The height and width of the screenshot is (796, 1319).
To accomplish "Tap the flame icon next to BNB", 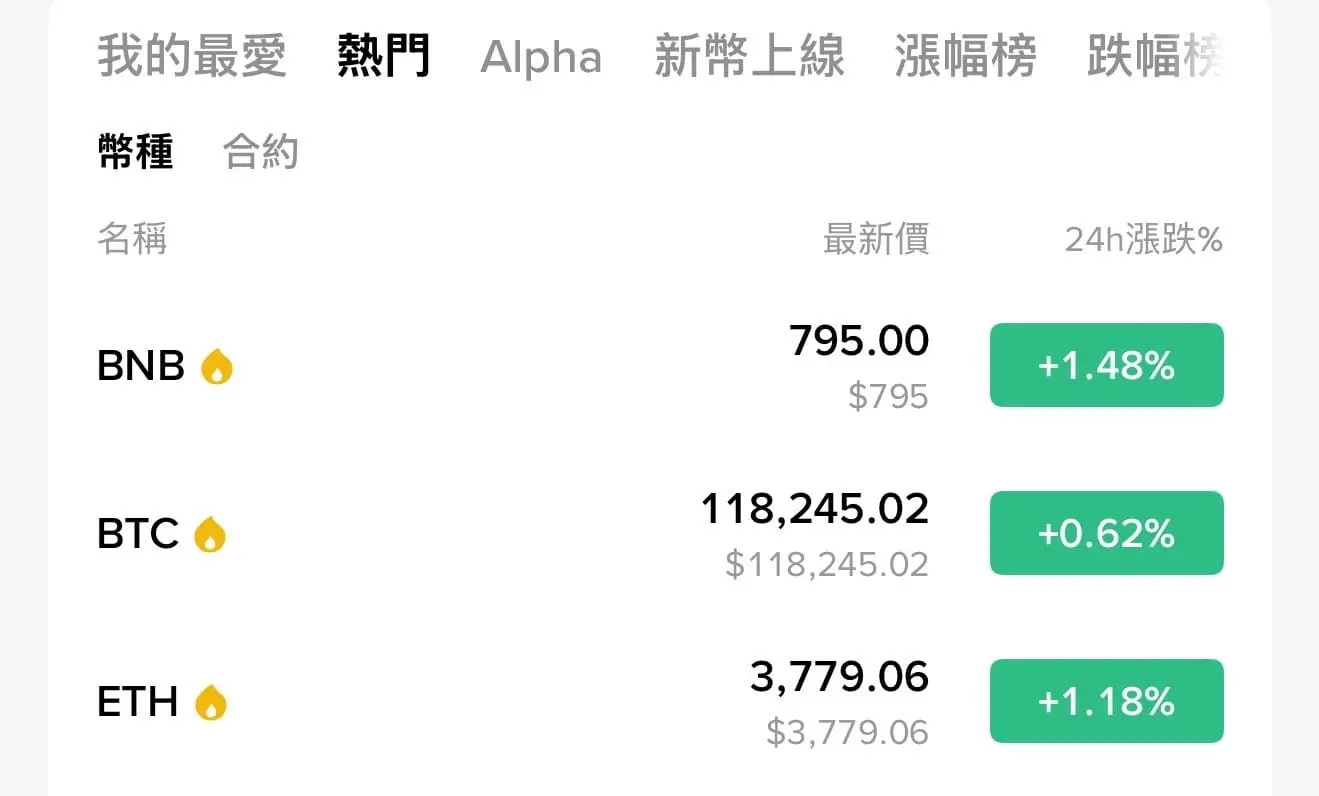I will tap(217, 367).
